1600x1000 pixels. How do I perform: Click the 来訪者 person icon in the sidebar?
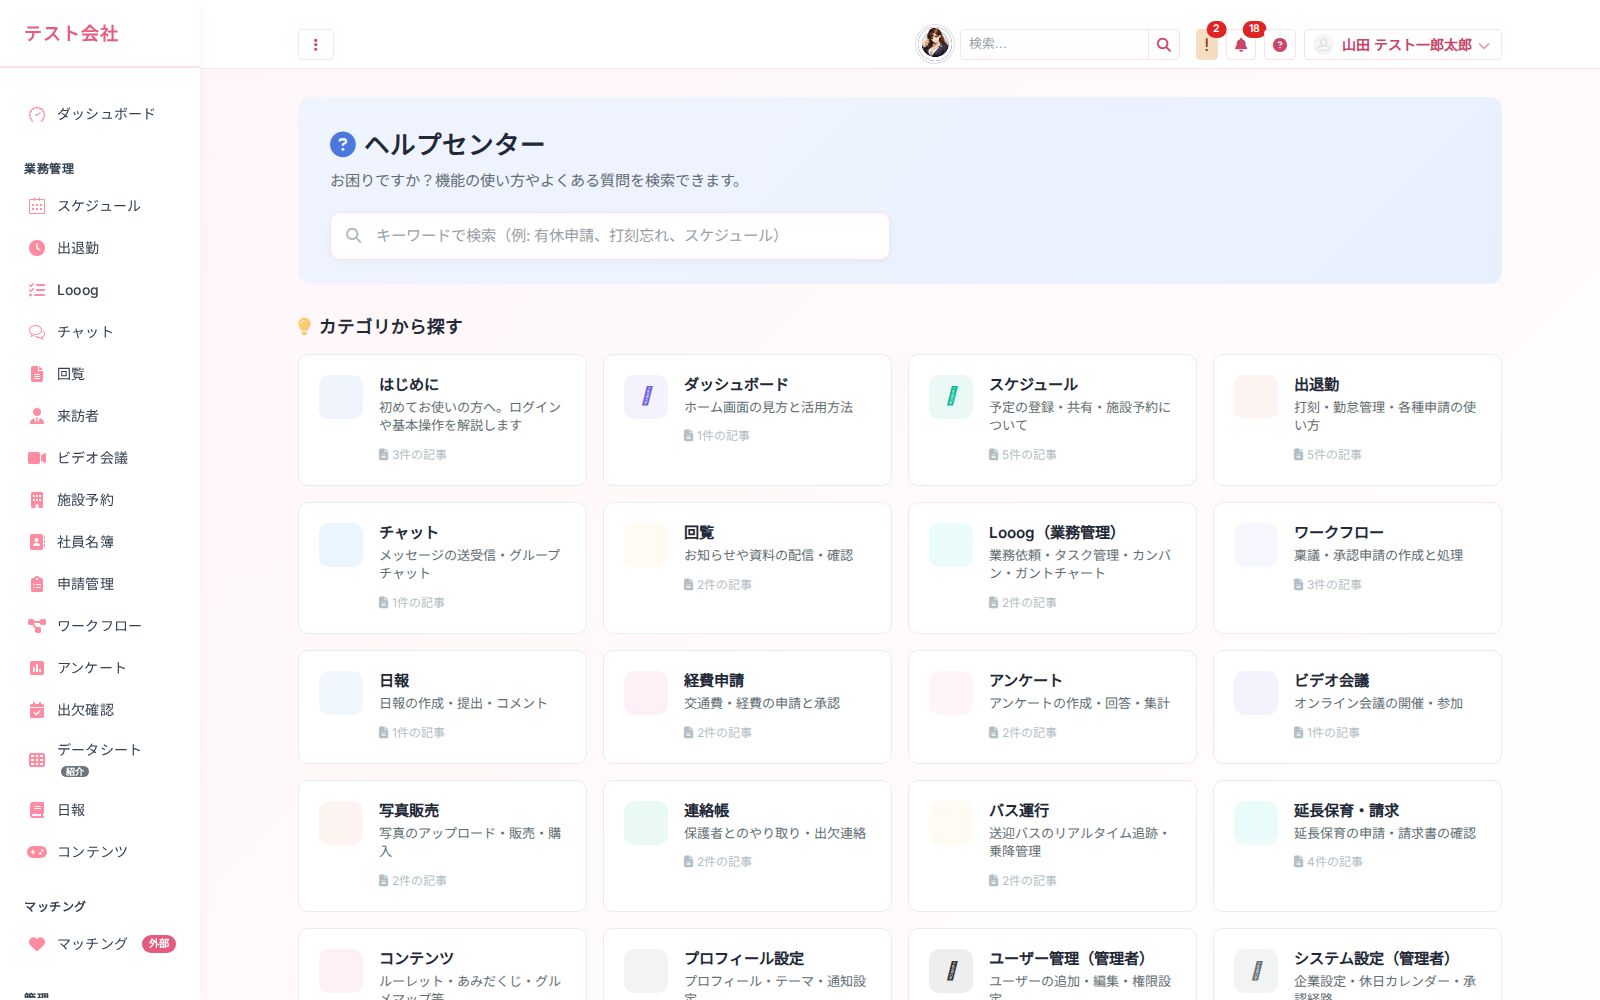tap(37, 416)
